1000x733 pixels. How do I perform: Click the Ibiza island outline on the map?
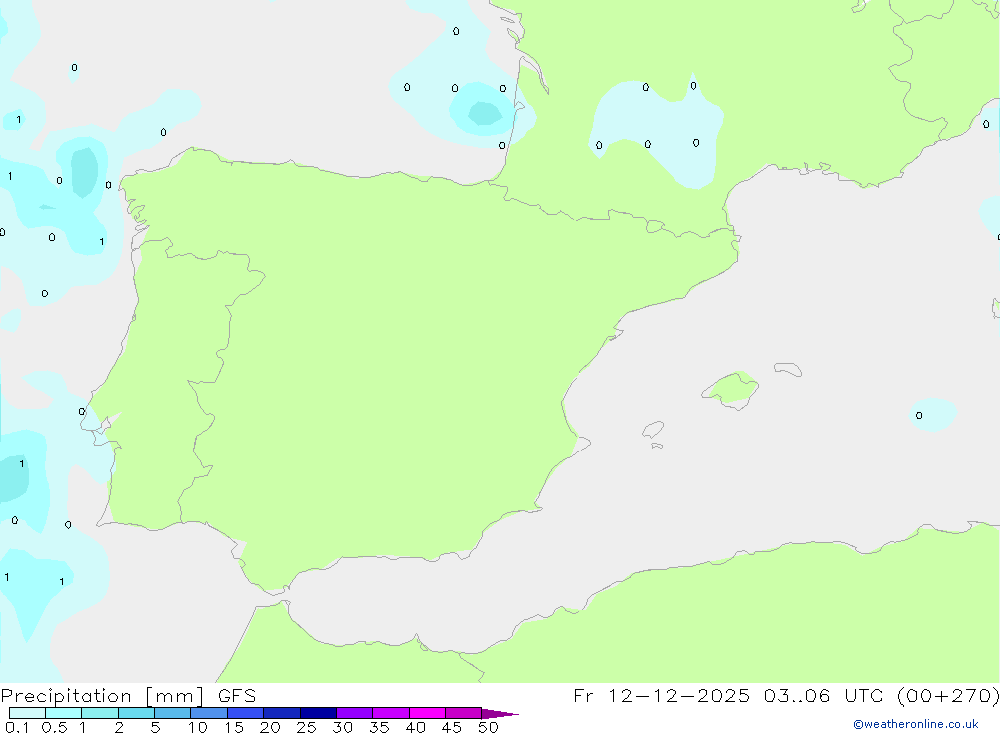653,429
